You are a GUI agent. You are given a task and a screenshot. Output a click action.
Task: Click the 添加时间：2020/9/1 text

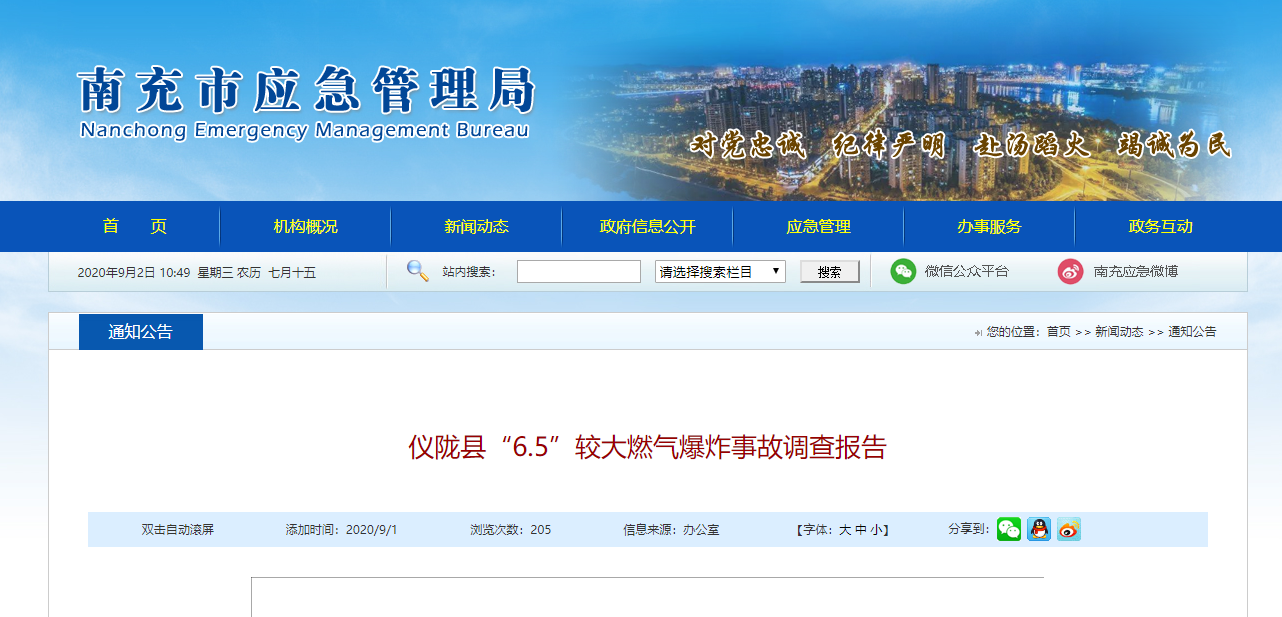pos(341,530)
